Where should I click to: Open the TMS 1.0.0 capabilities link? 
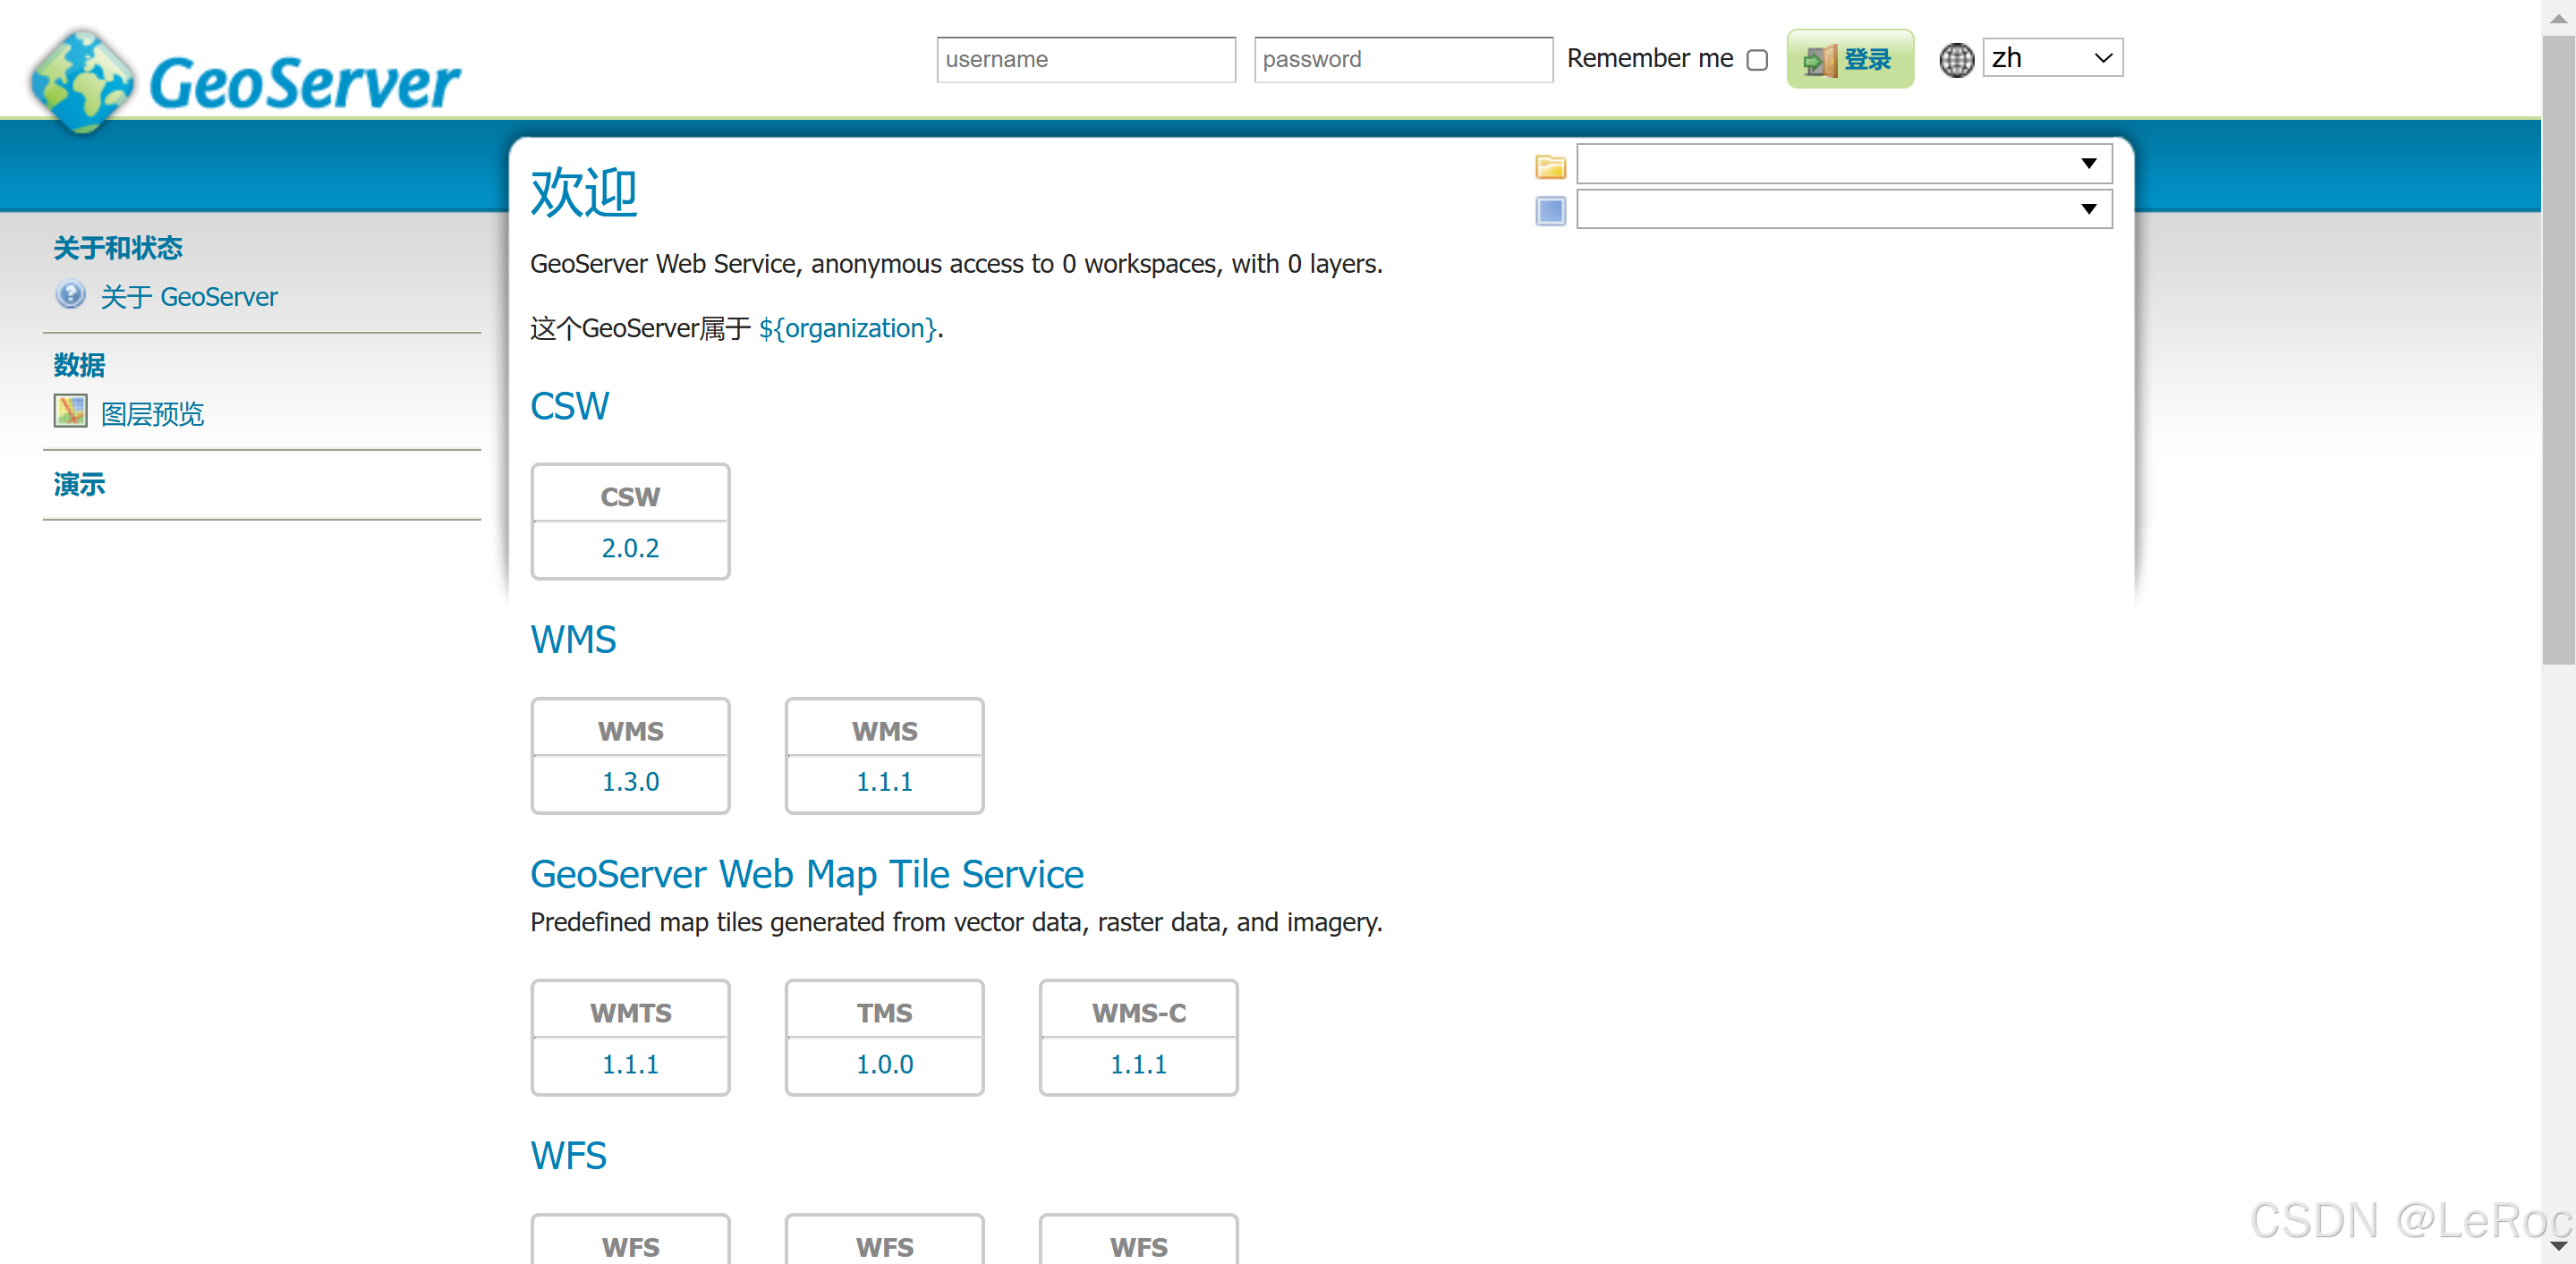[884, 1064]
